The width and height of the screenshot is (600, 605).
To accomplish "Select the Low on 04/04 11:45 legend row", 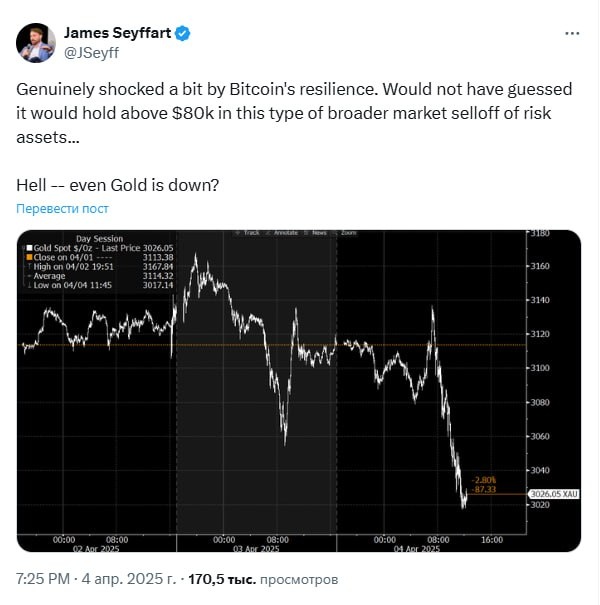I will [x=100, y=285].
